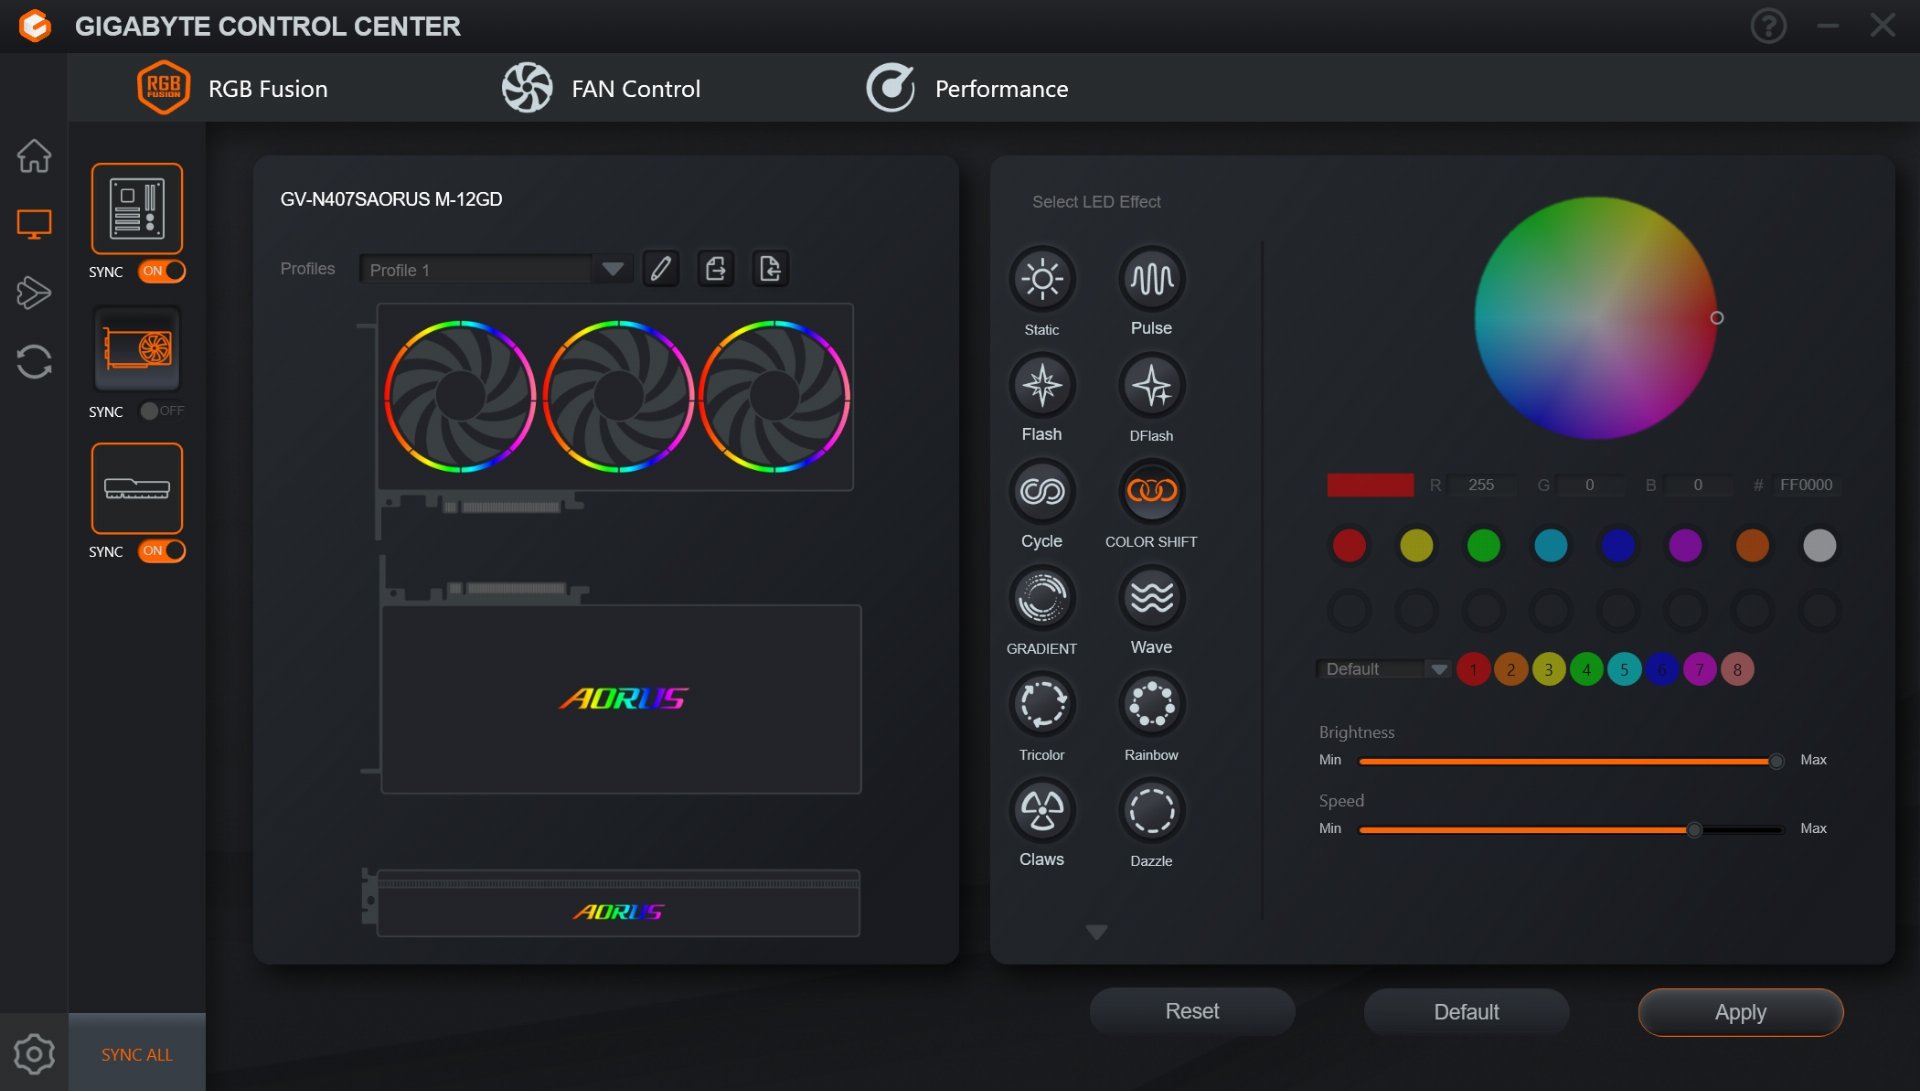Pick the white color swatch
Image resolution: width=1920 pixels, height=1091 pixels.
click(1819, 546)
